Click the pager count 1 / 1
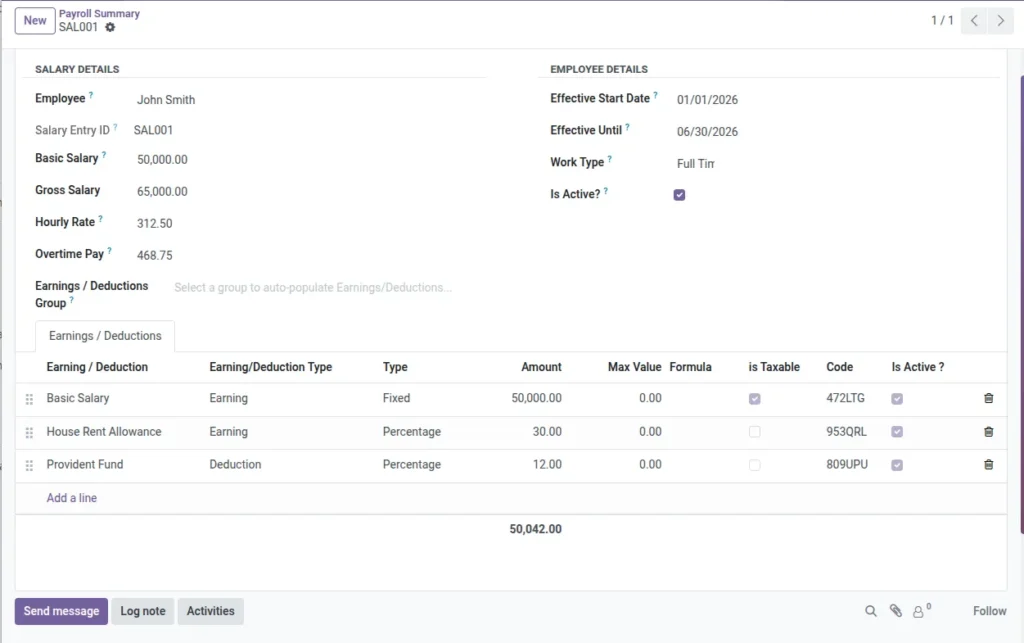Image resolution: width=1024 pixels, height=643 pixels. pos(942,21)
